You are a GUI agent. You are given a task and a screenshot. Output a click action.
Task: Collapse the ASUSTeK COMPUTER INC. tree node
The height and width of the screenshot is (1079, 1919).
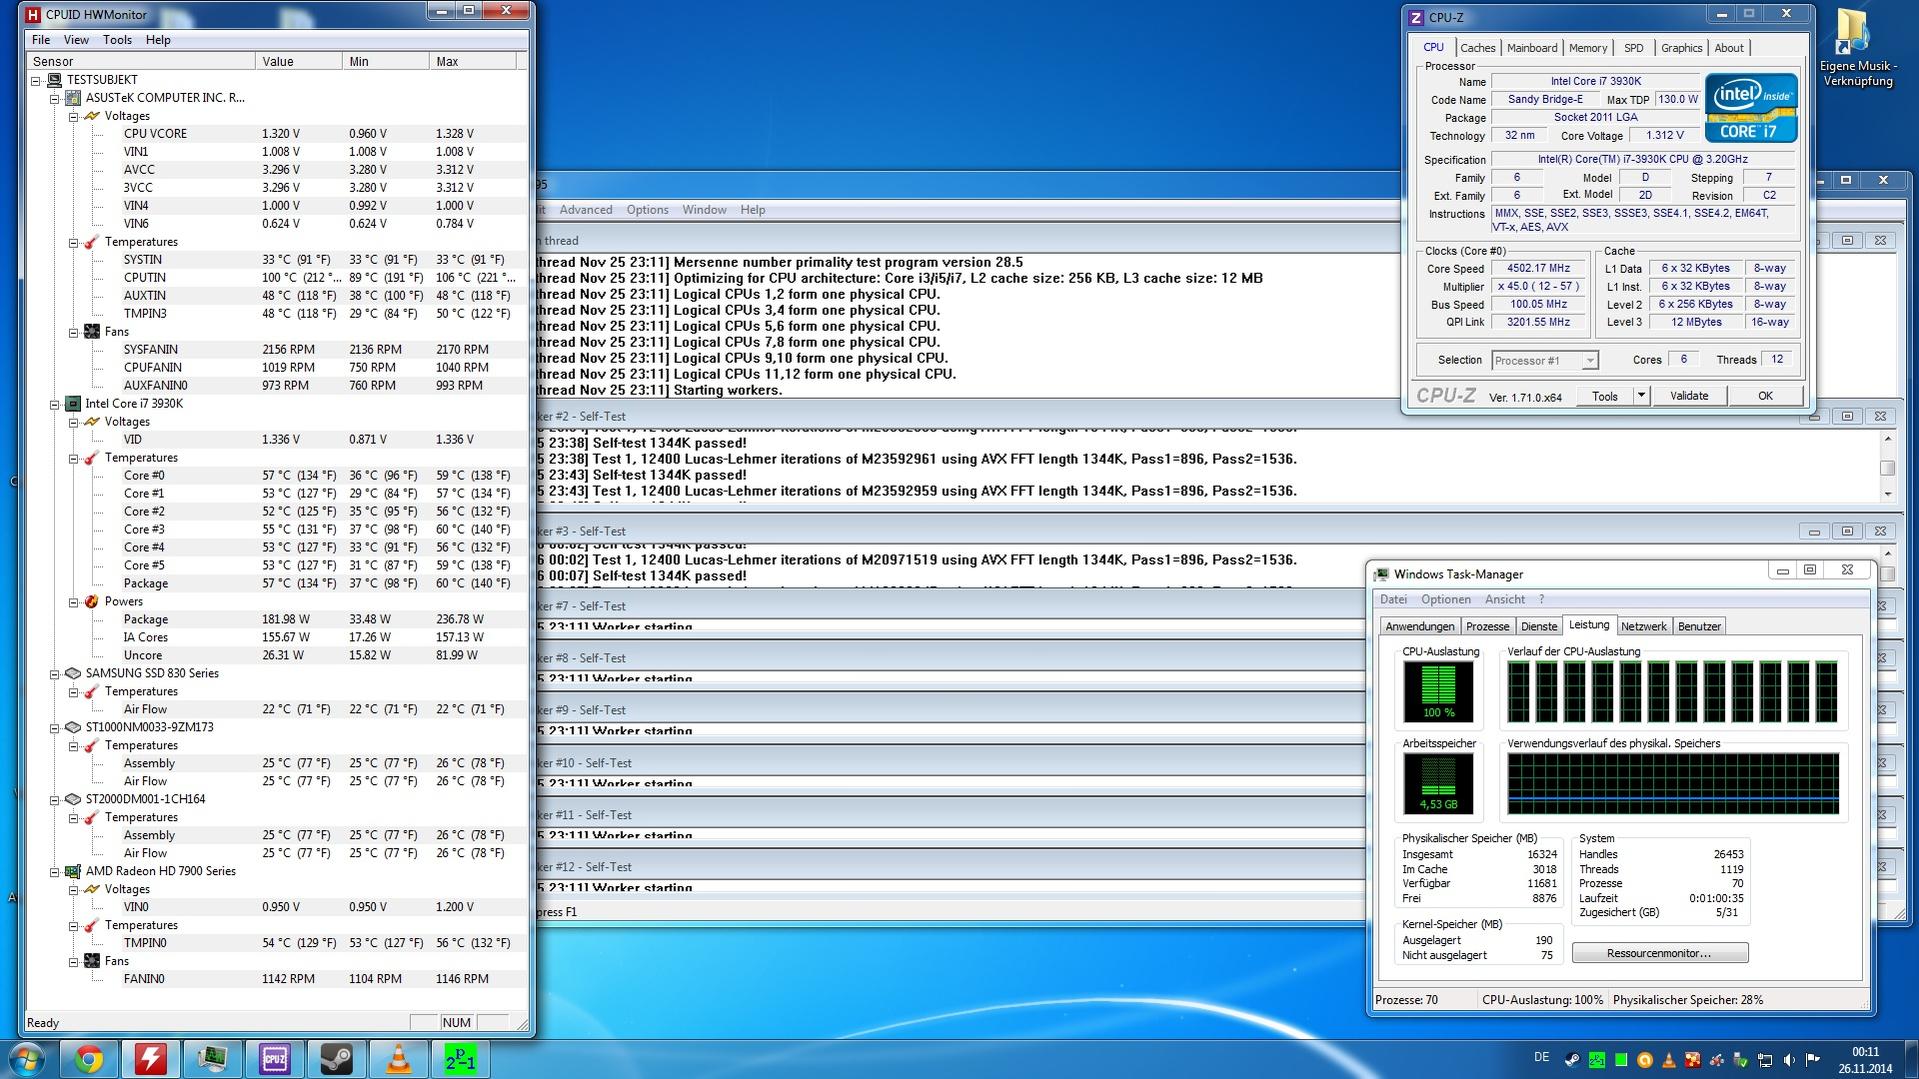[55, 98]
